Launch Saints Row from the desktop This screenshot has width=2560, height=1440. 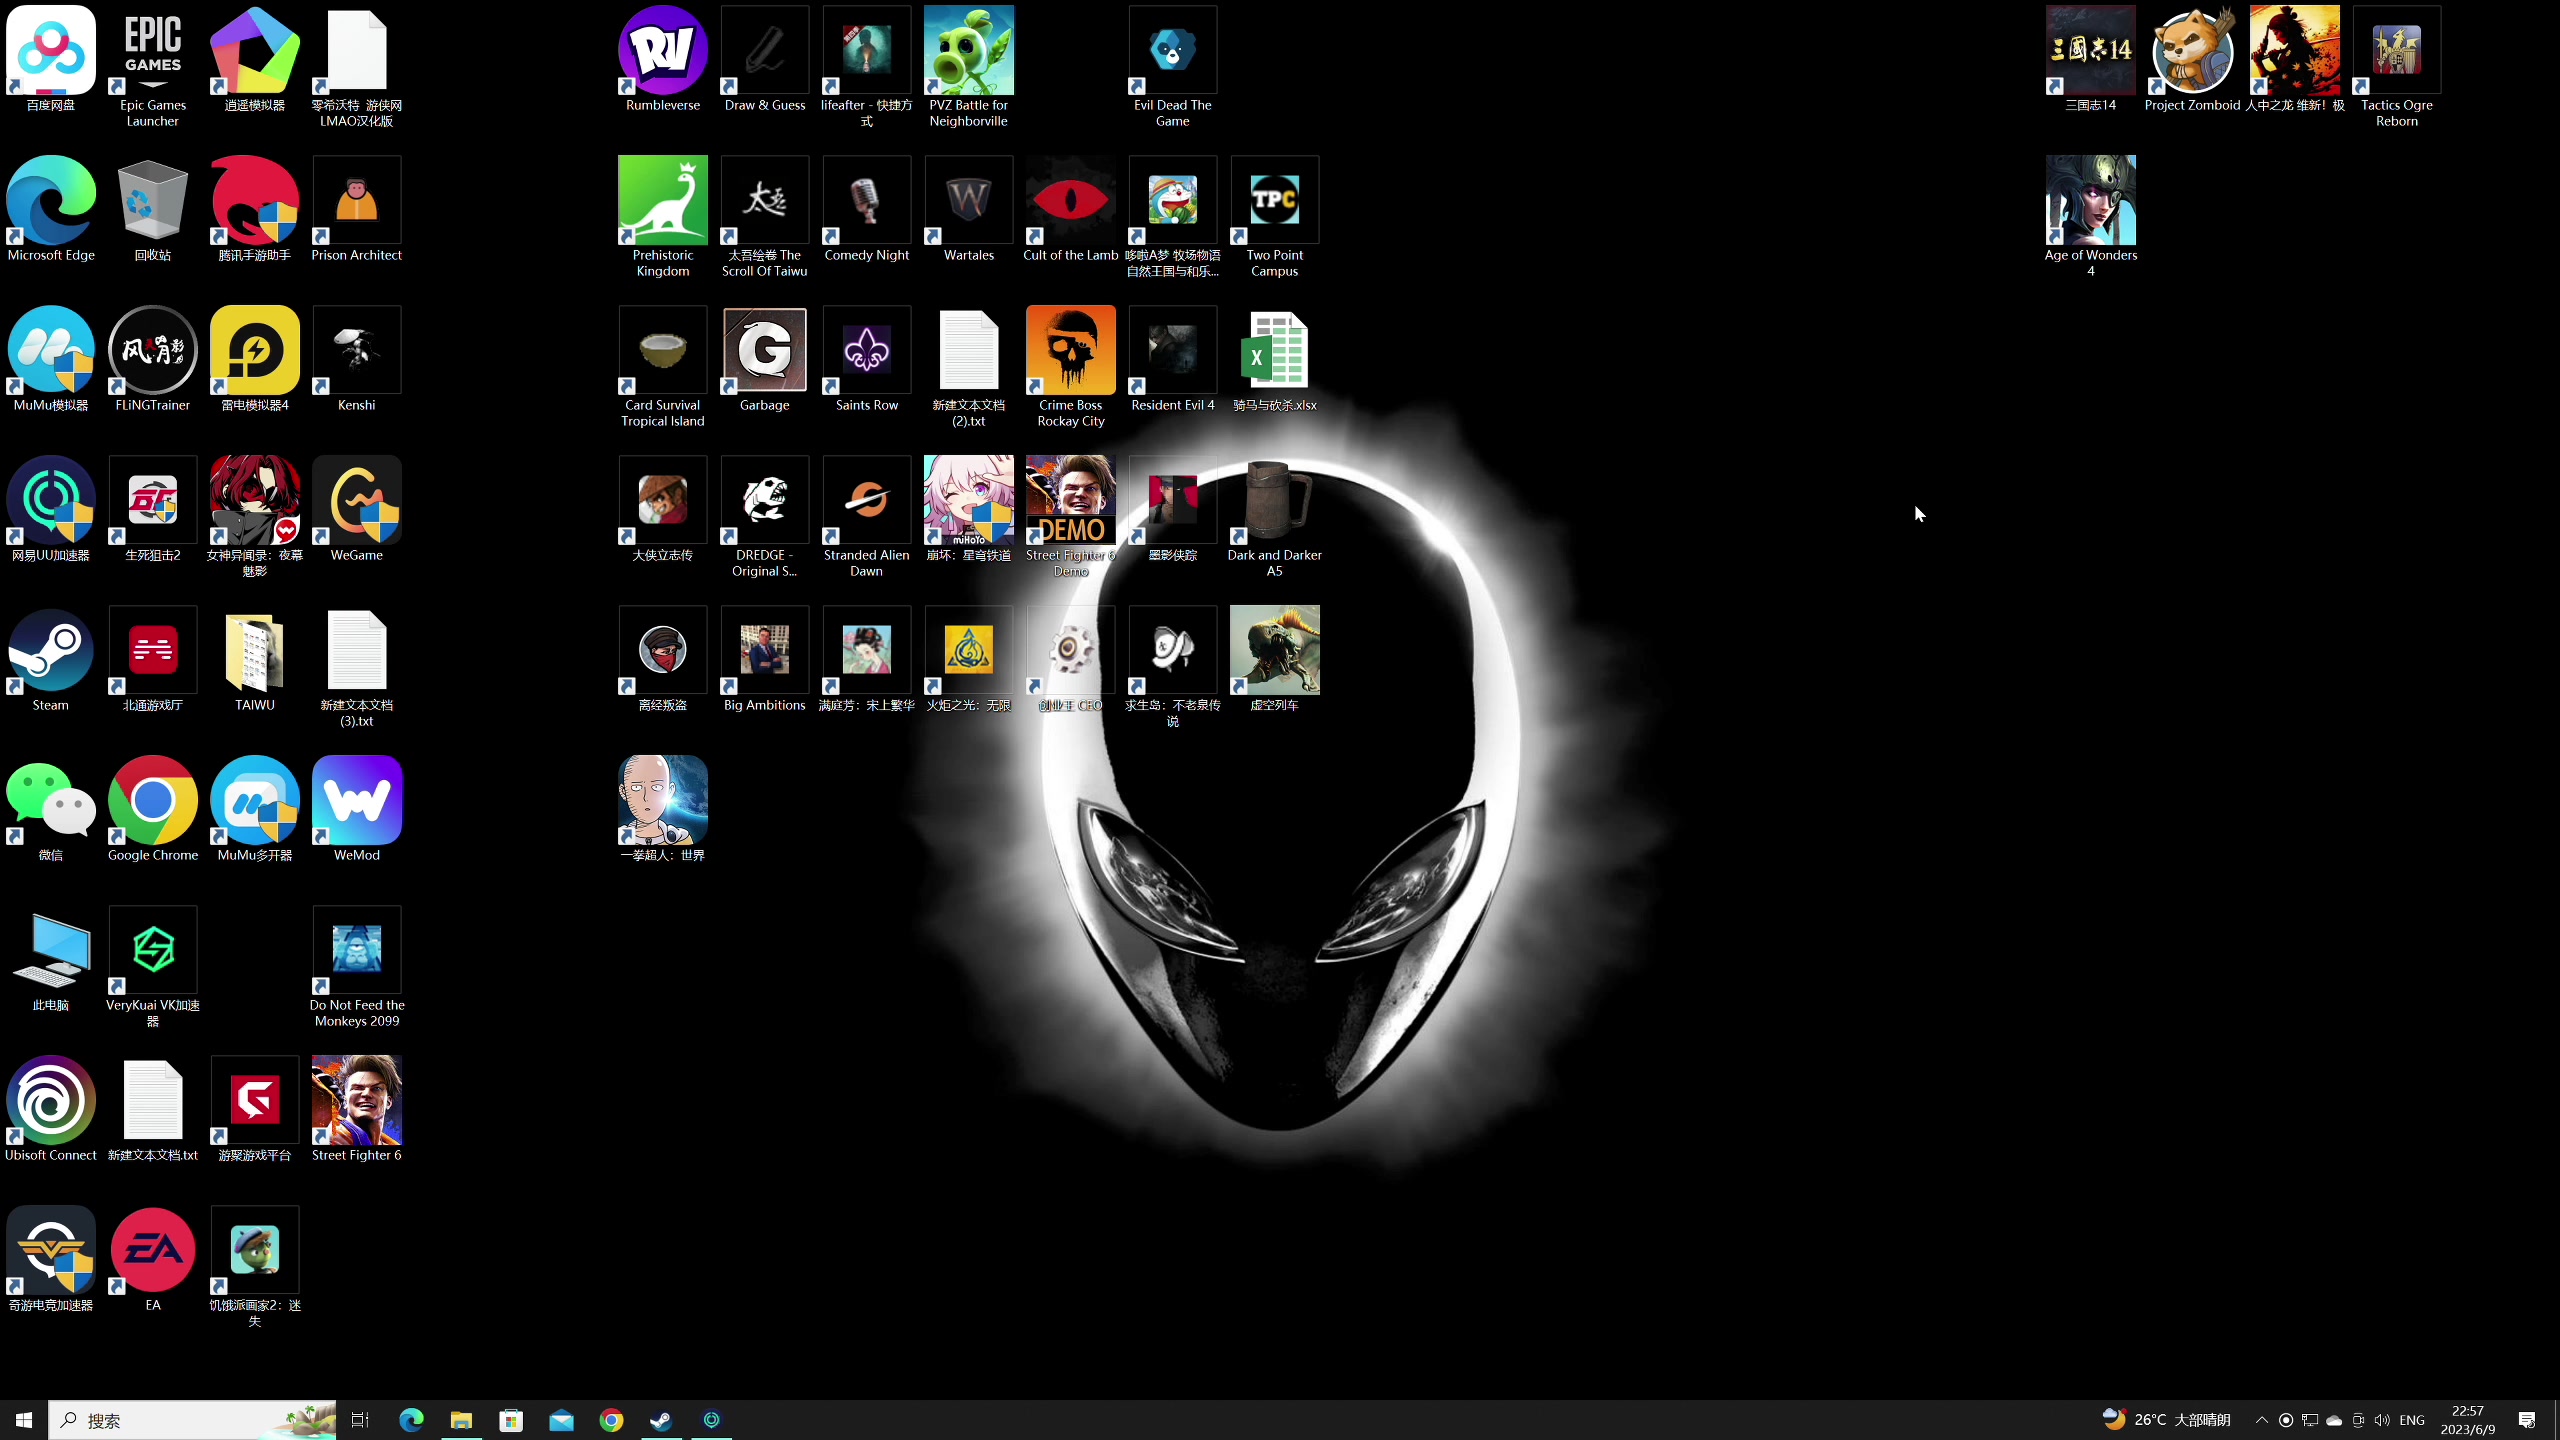(x=867, y=360)
